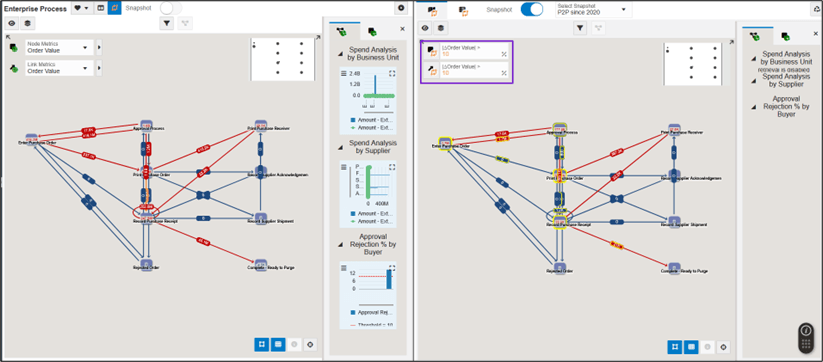Open the Node Metrics Order Value dropdown
The image size is (823, 362).
coord(59,47)
